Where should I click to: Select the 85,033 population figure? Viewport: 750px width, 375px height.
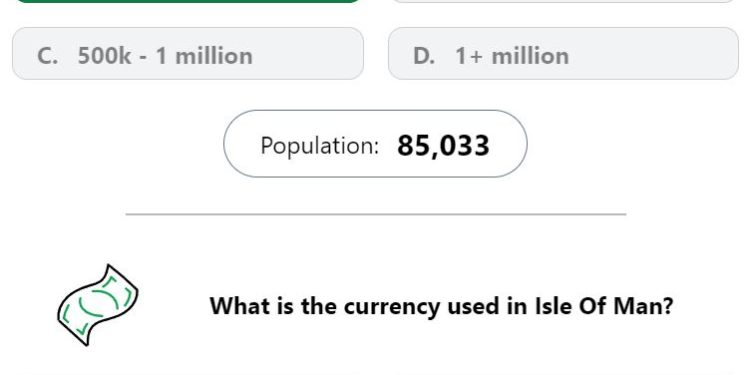[x=443, y=146]
